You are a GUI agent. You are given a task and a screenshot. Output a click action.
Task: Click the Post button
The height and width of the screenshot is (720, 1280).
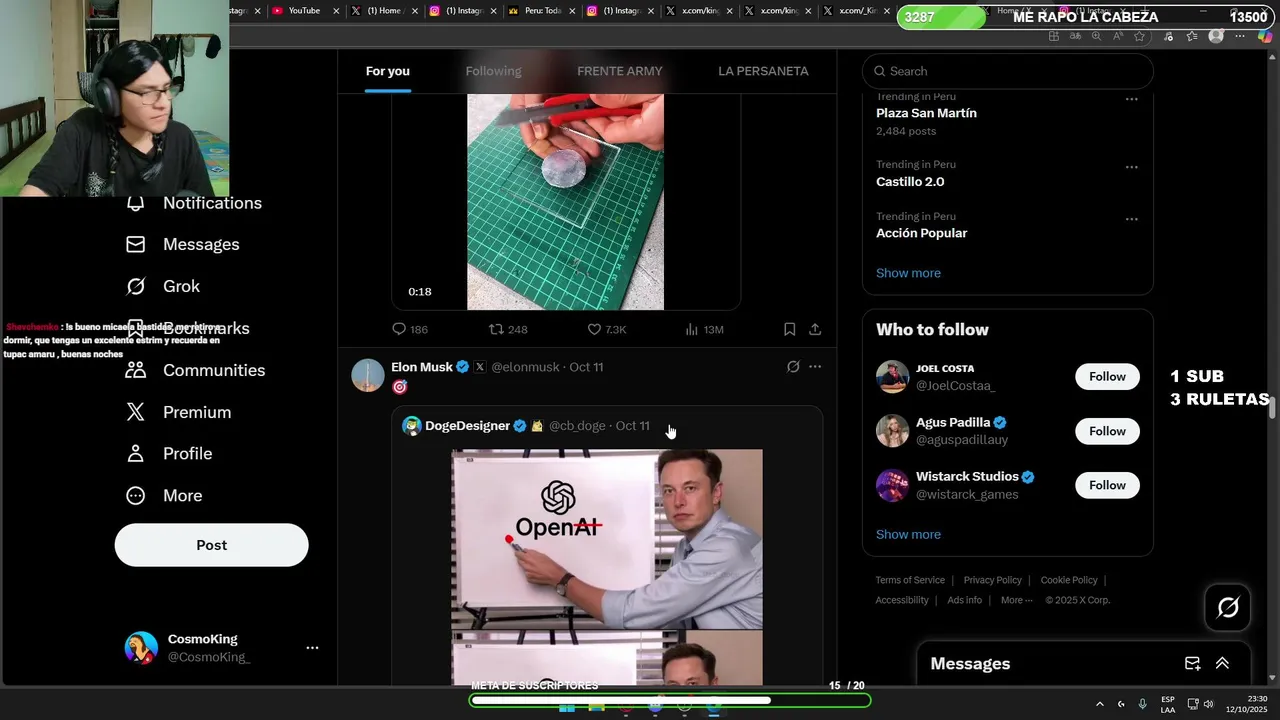click(211, 545)
